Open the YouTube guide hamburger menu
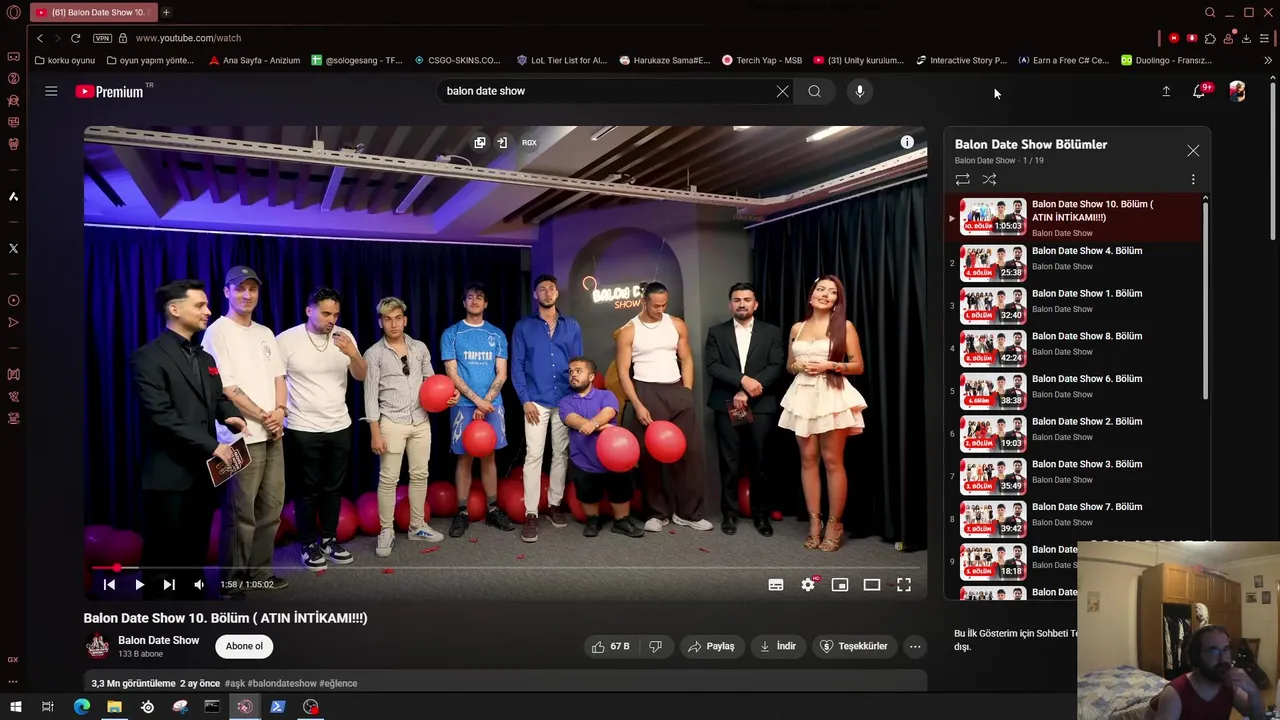 coord(51,91)
